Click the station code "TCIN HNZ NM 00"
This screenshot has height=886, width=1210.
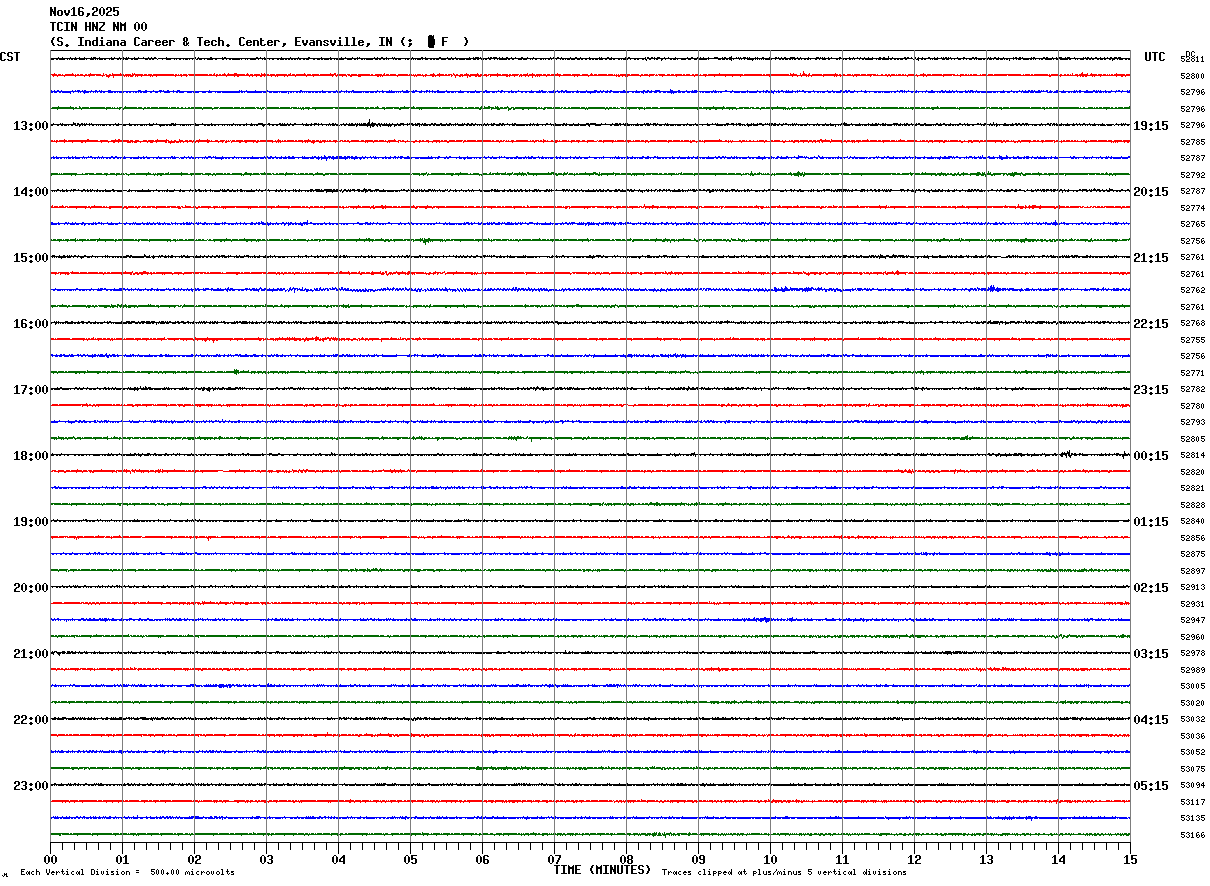click(x=98, y=27)
